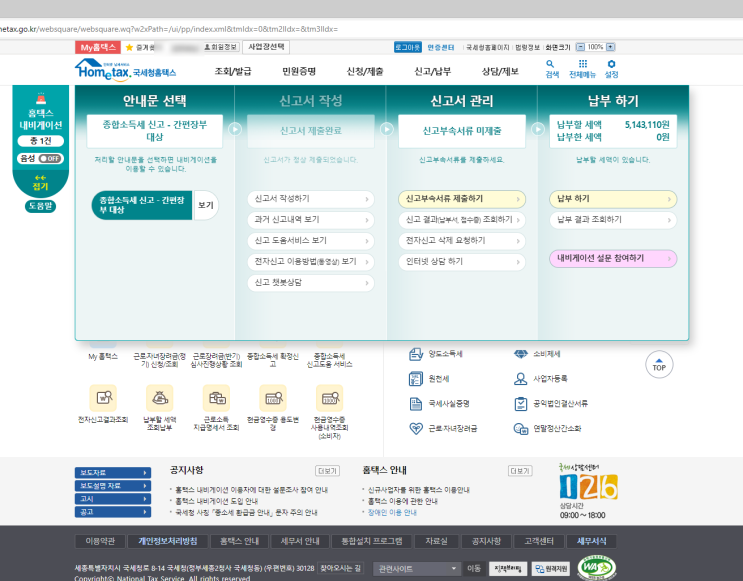Open the 납부할 세액 조회납부 icon

pos(160,397)
